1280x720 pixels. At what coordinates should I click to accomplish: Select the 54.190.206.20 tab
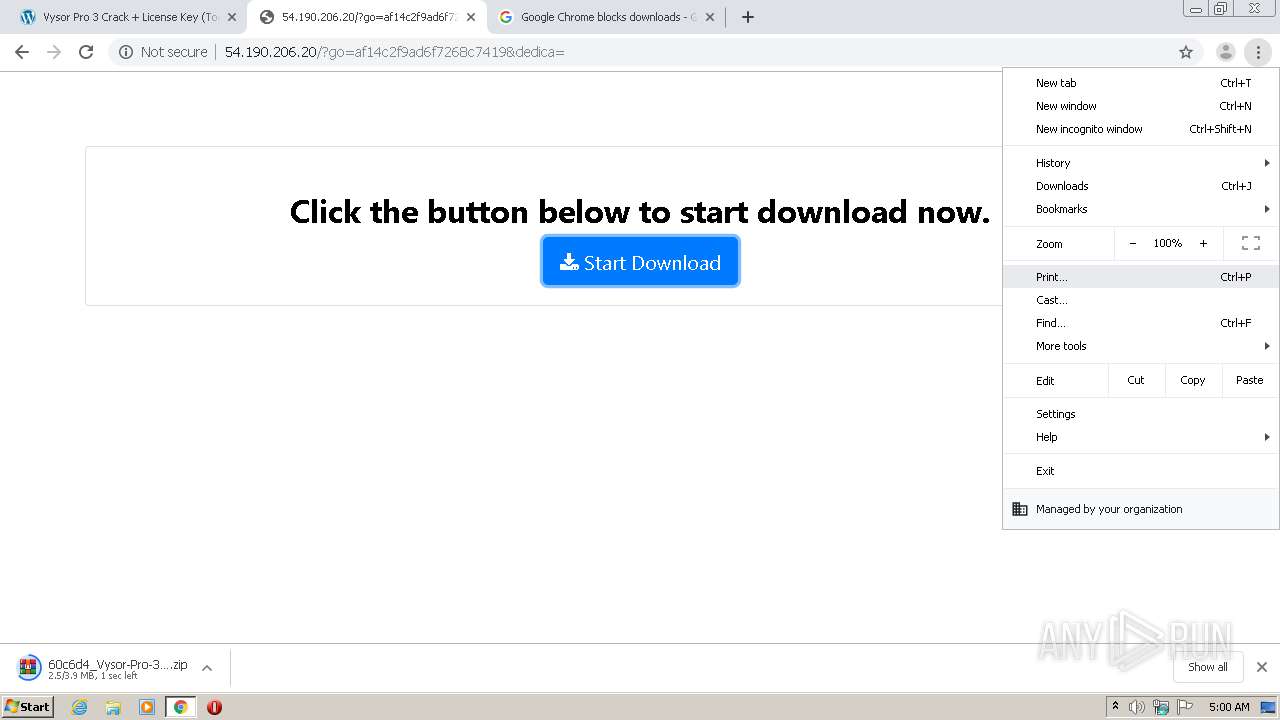(x=366, y=17)
